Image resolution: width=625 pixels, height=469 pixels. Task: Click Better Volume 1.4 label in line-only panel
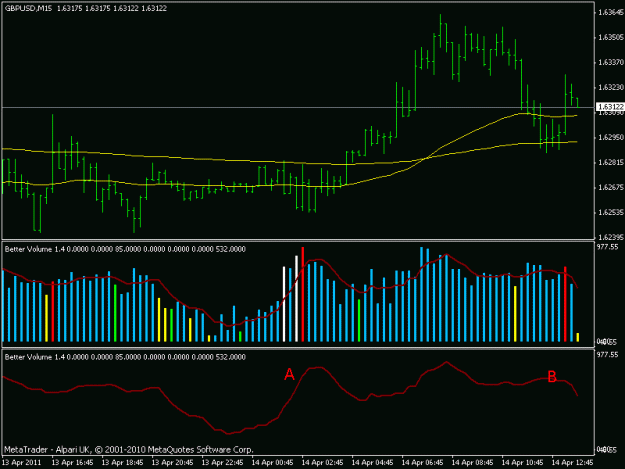[x=34, y=357]
